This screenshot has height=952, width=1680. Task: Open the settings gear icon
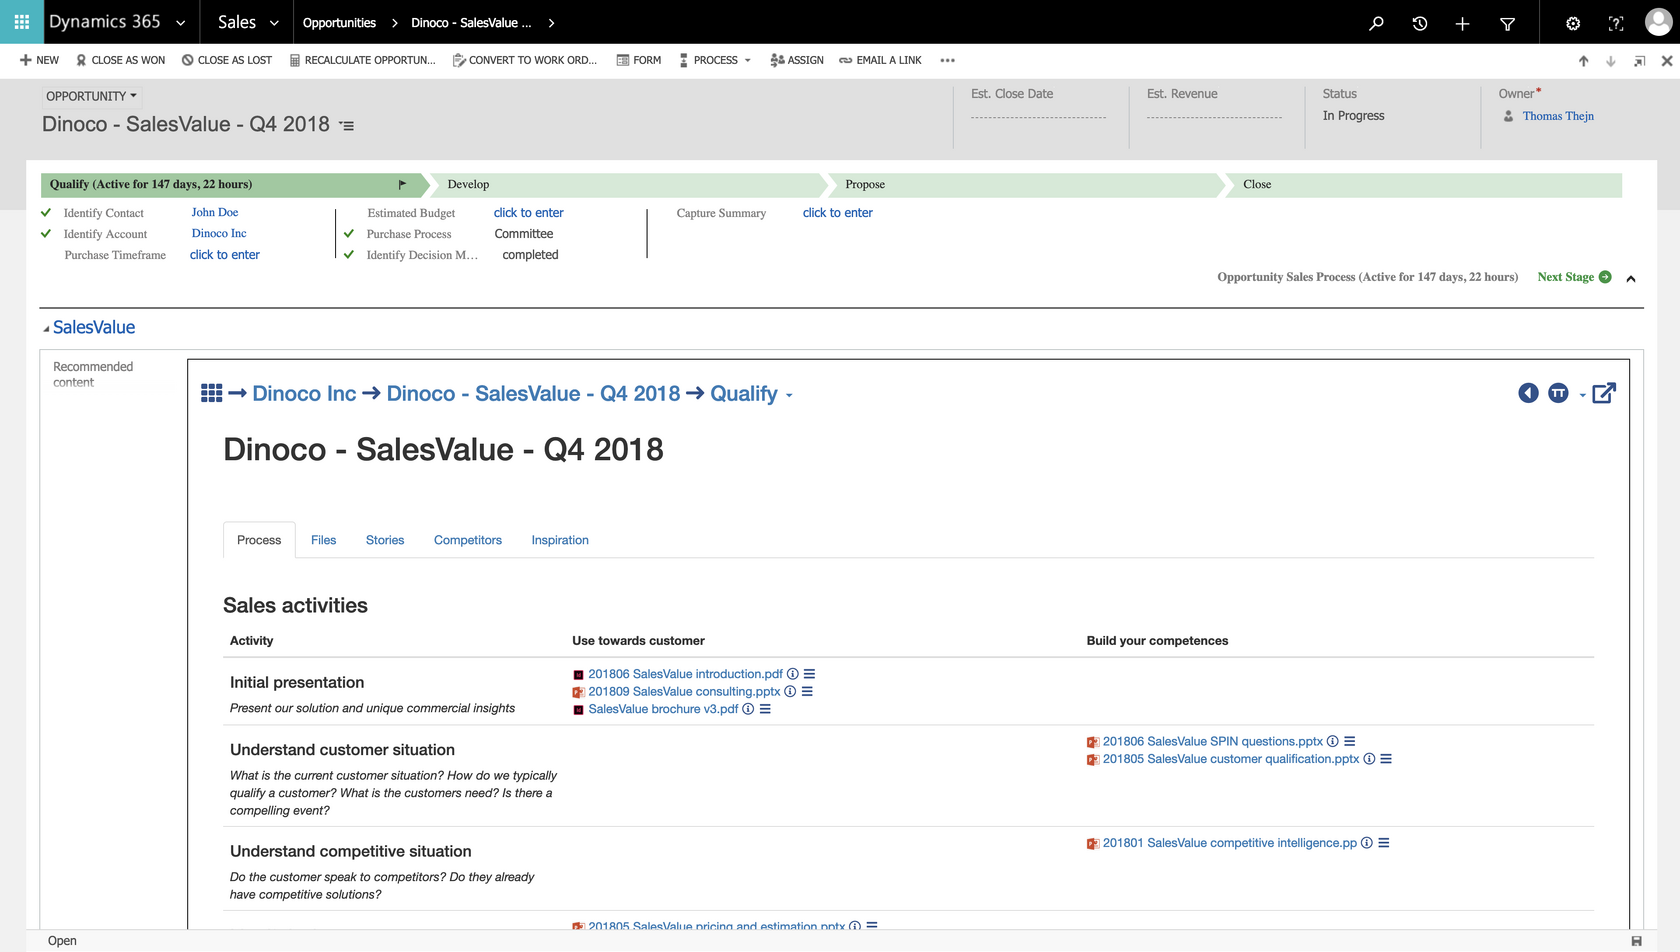(1572, 23)
